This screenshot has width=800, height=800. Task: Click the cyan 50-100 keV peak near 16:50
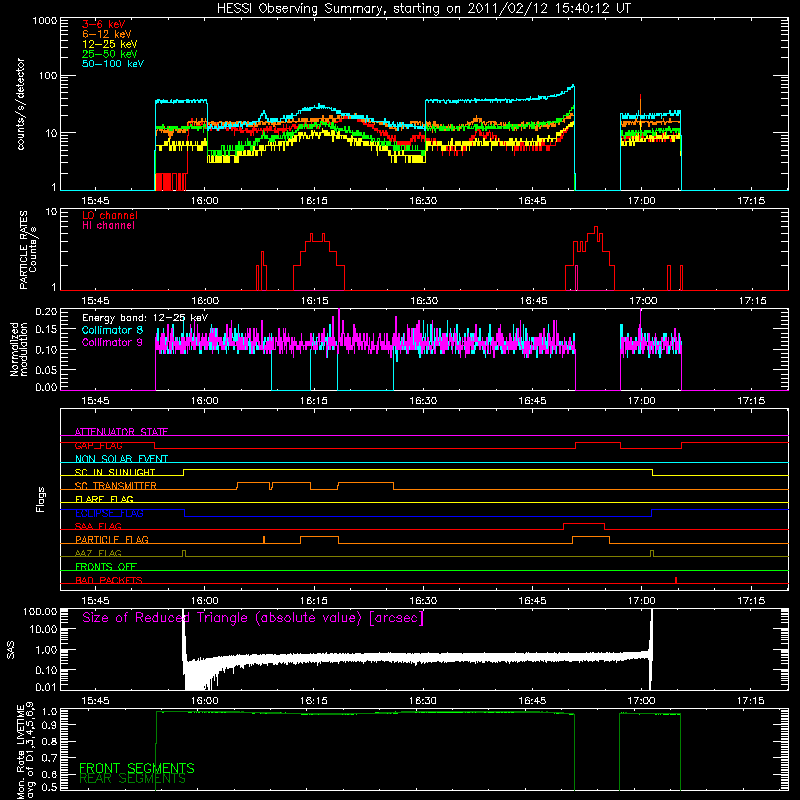pos(573,86)
